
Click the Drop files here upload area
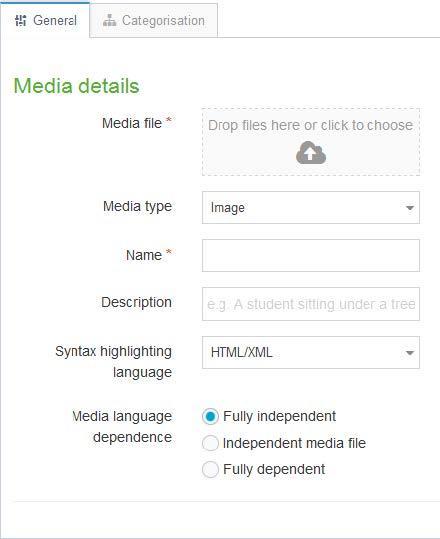311,142
